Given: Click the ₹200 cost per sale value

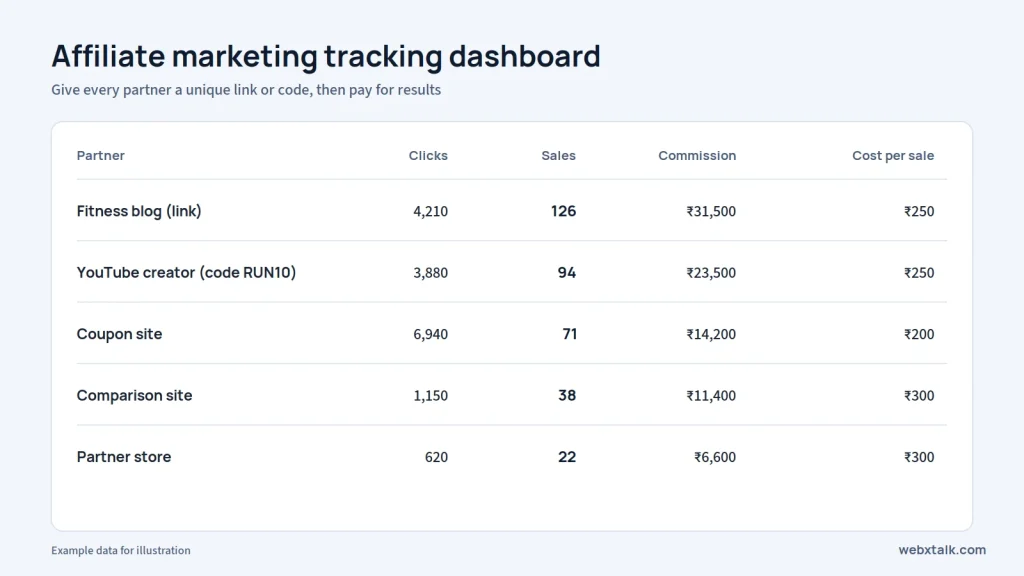Looking at the screenshot, I should pos(919,334).
